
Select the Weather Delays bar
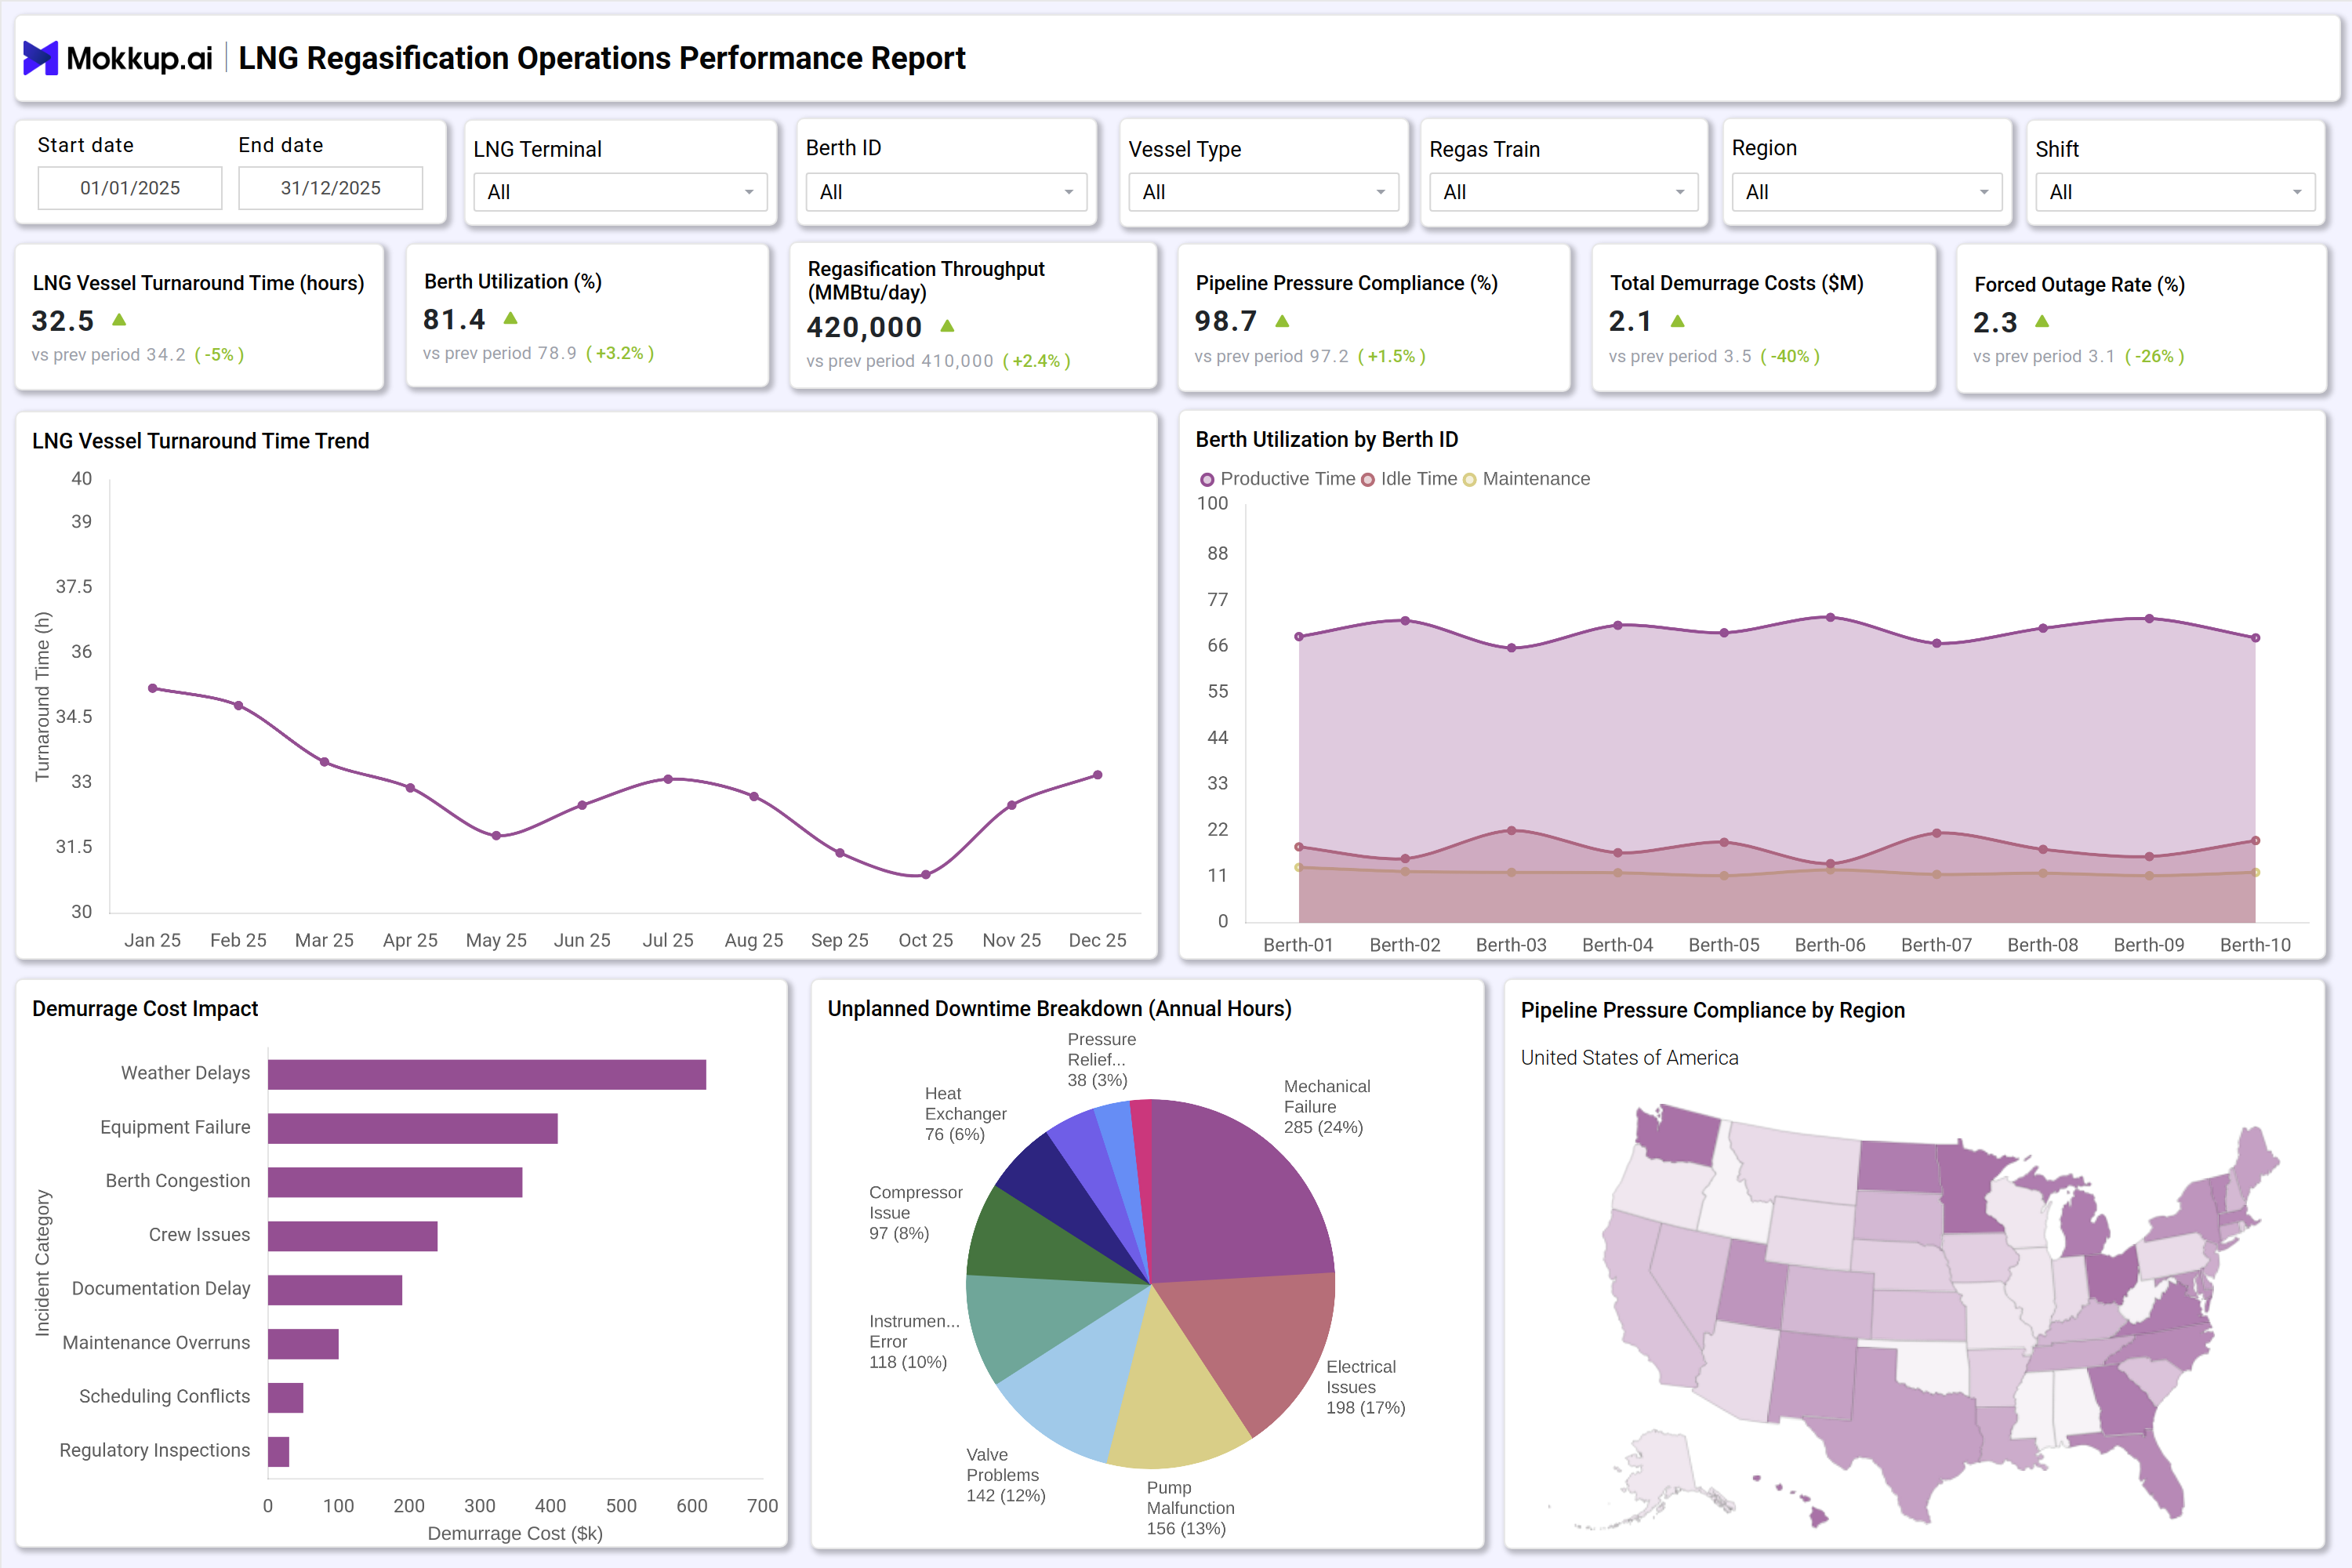487,1075
